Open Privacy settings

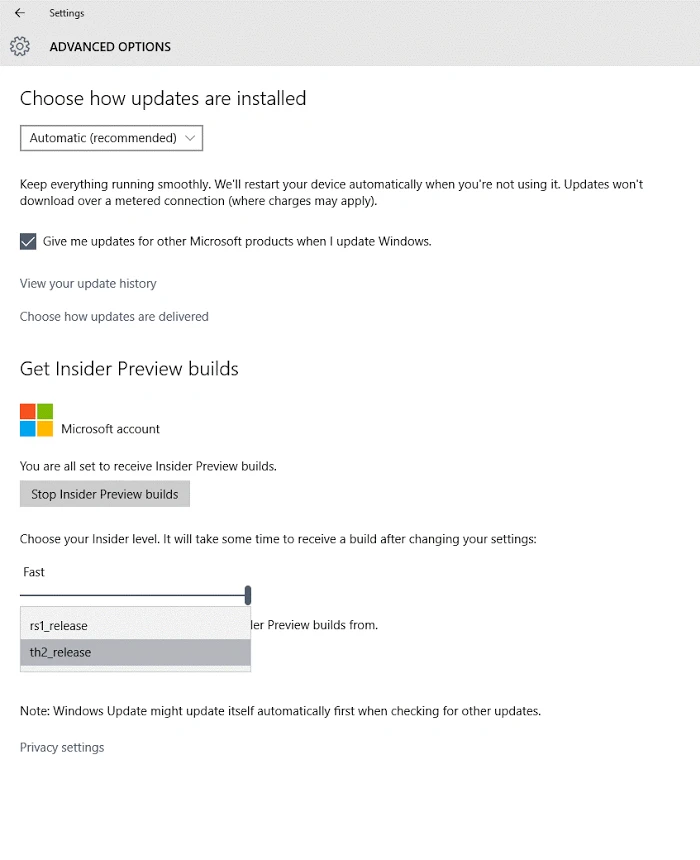[x=62, y=747]
